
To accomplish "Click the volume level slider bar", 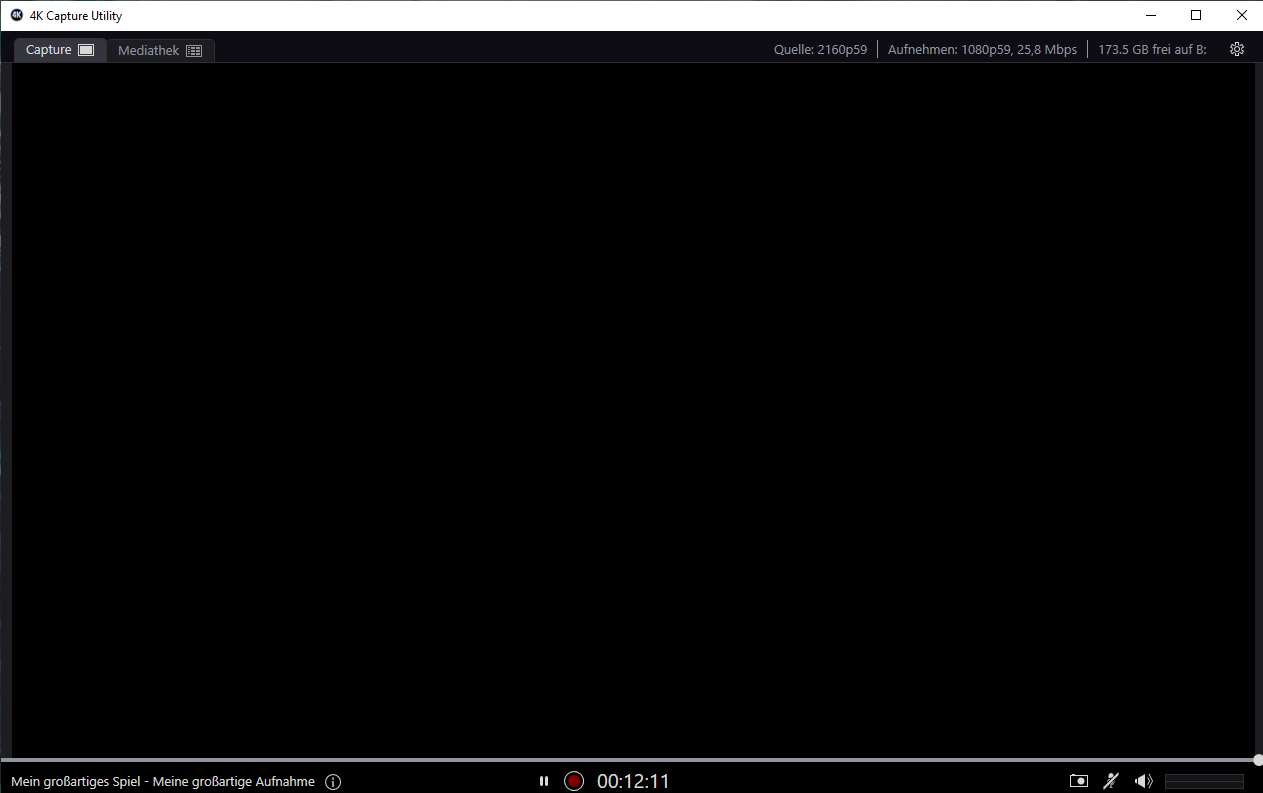I will [1204, 781].
